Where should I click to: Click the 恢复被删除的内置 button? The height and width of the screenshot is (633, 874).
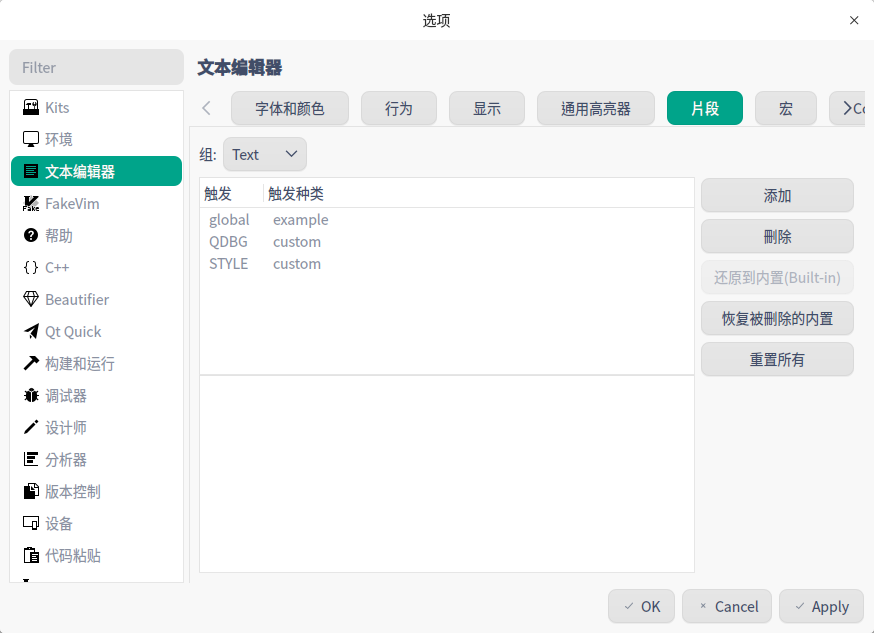(x=777, y=318)
